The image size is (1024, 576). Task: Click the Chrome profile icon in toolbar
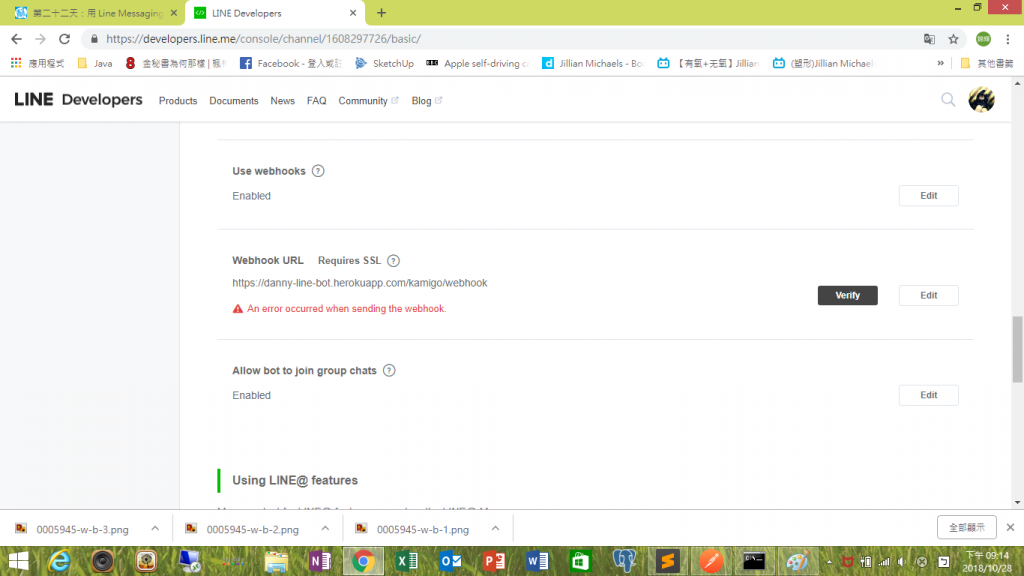pyautogui.click(x=984, y=39)
